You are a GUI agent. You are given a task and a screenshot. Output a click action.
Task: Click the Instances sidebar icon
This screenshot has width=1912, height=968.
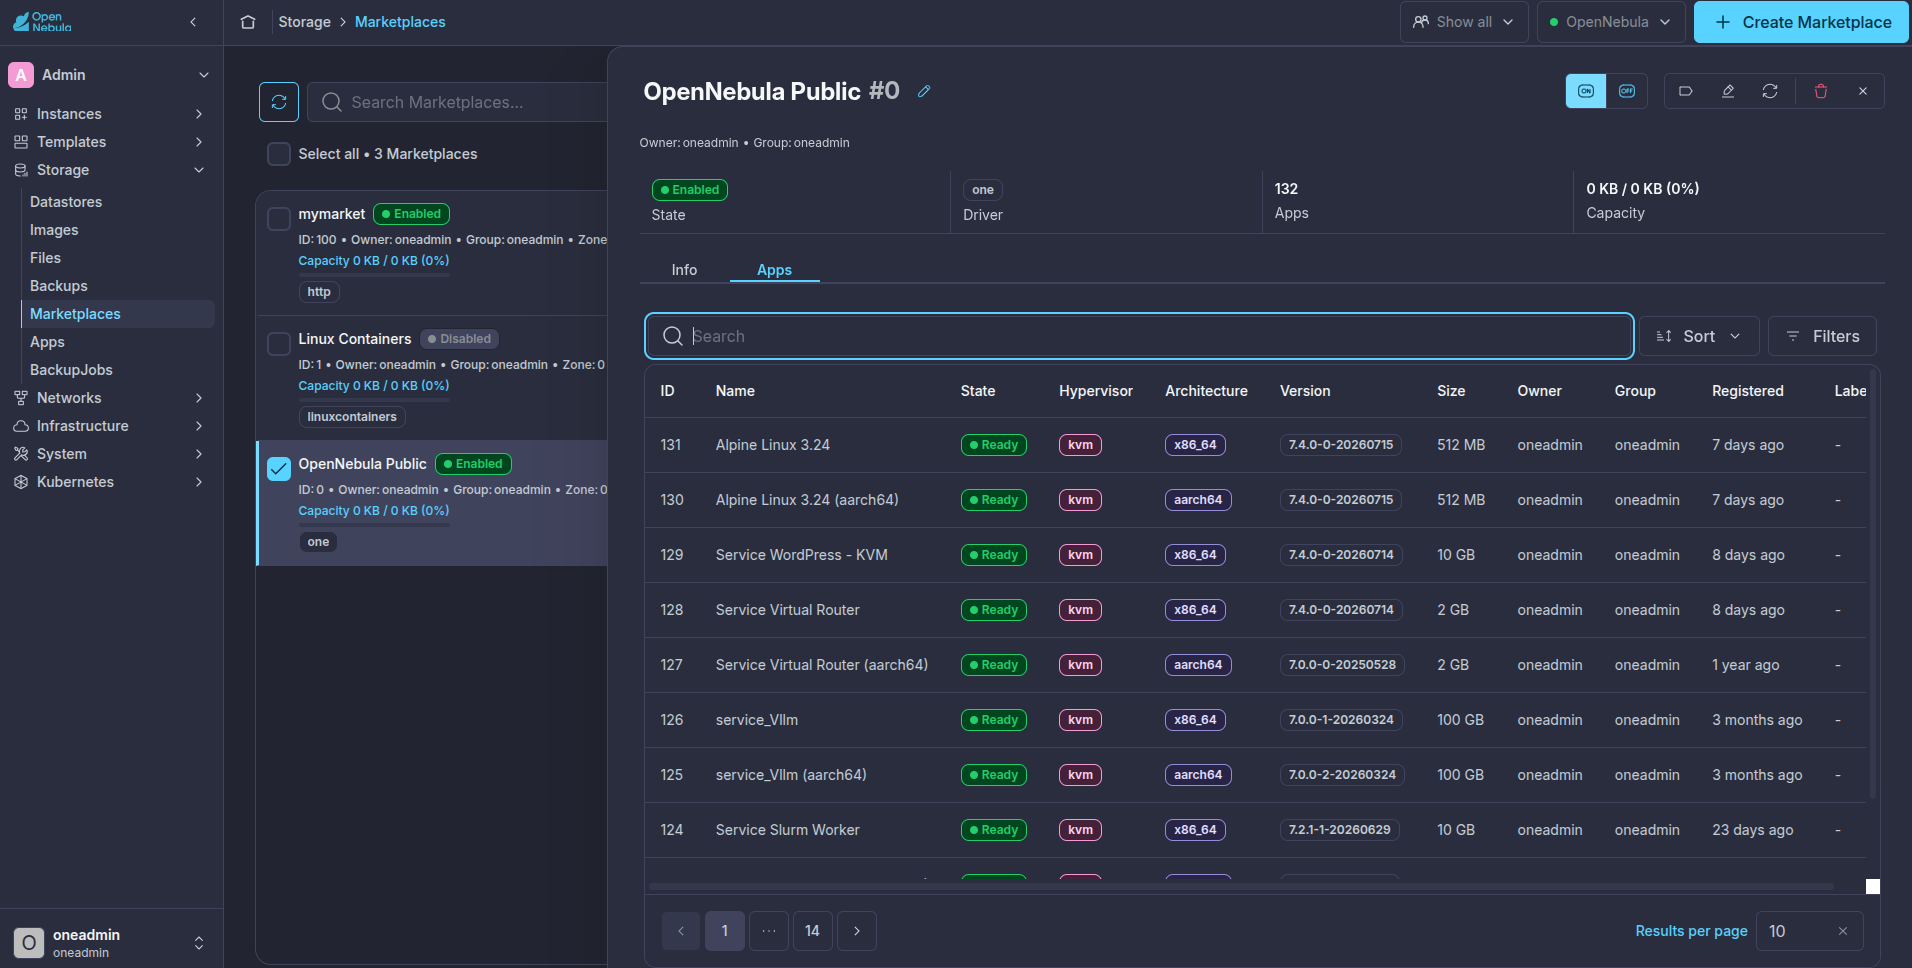pos(21,114)
